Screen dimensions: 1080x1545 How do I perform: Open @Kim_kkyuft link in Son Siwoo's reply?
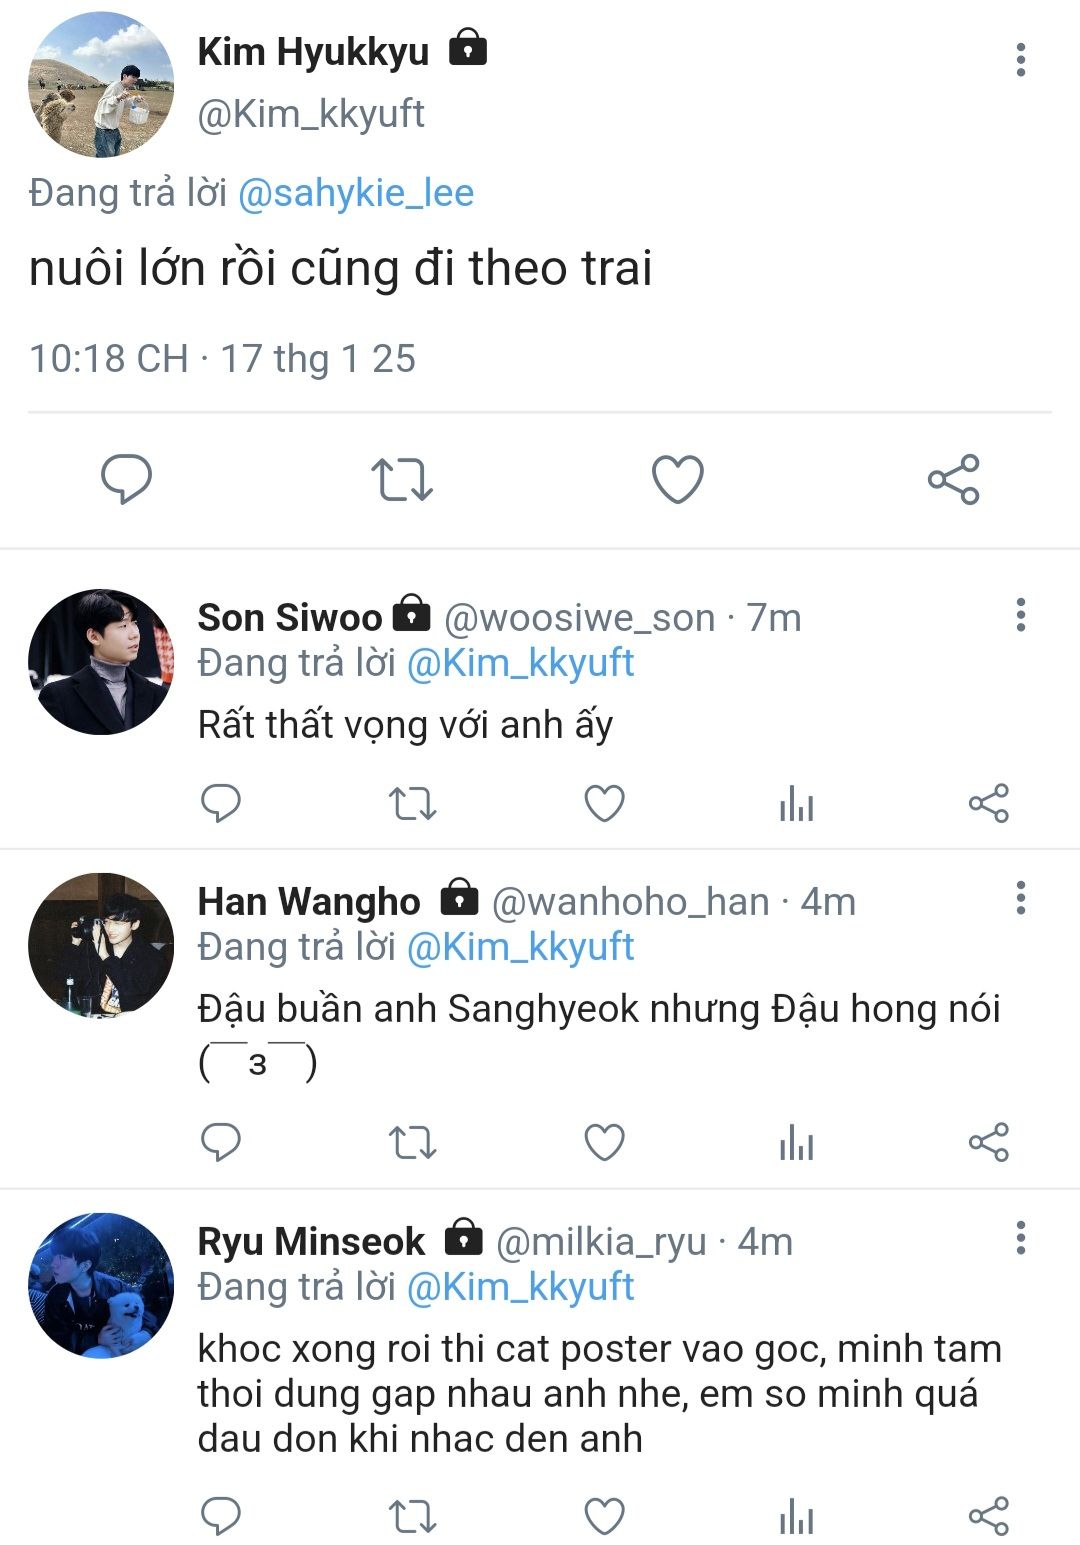521,663
